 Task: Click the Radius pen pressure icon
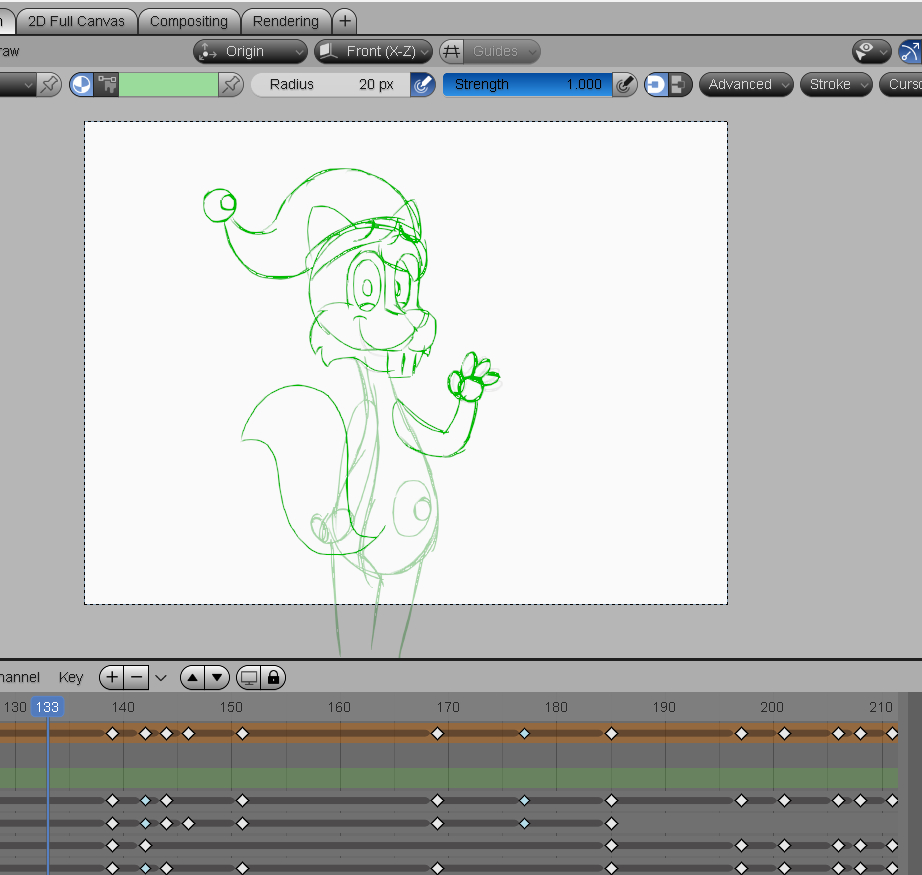423,85
